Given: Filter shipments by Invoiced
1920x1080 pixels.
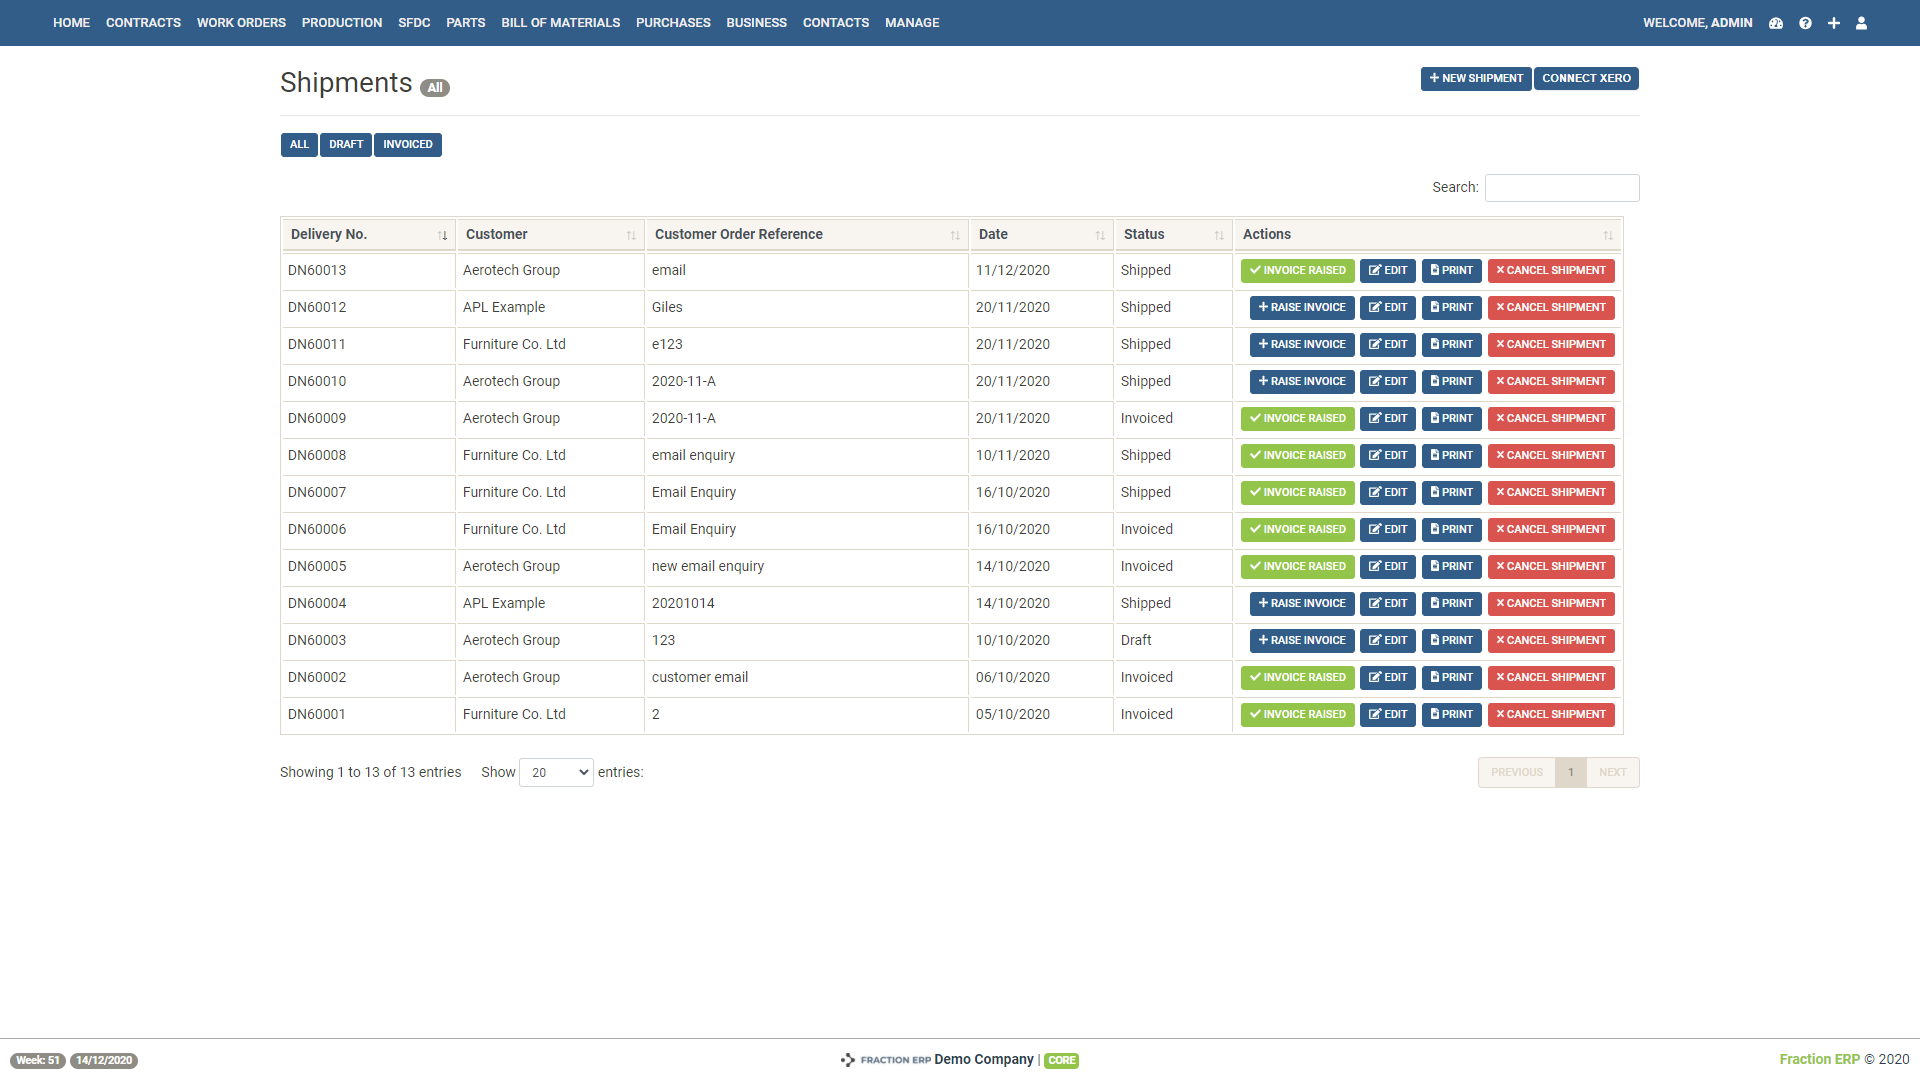Looking at the screenshot, I should tap(407, 145).
